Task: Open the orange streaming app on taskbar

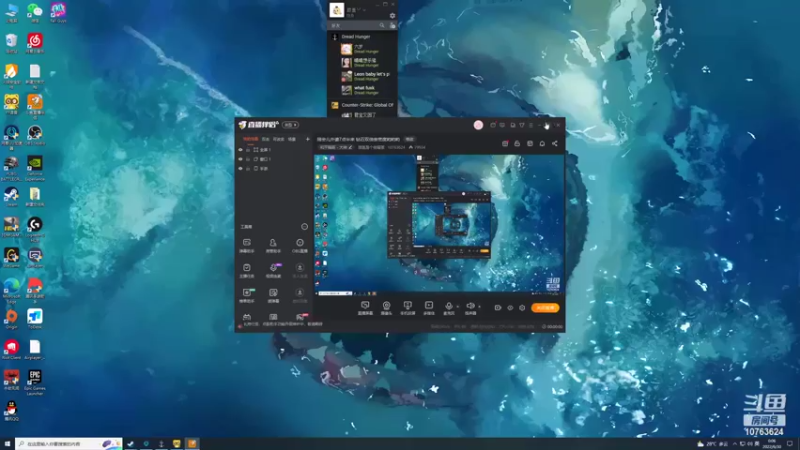Action: (x=192, y=444)
